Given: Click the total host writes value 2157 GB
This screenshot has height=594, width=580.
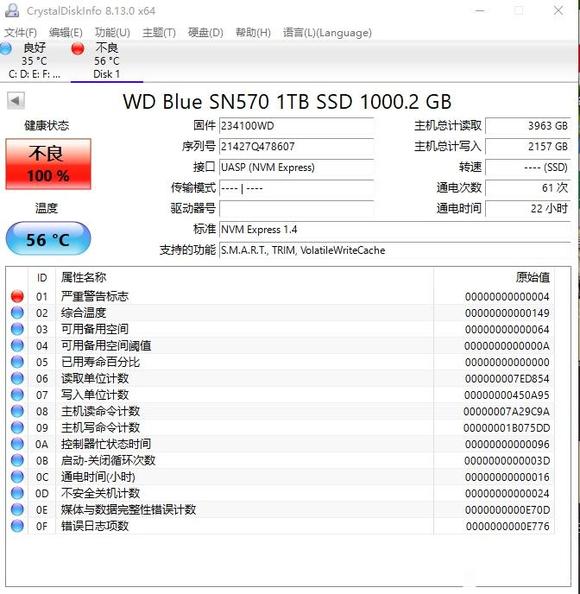Looking at the screenshot, I should point(528,147).
